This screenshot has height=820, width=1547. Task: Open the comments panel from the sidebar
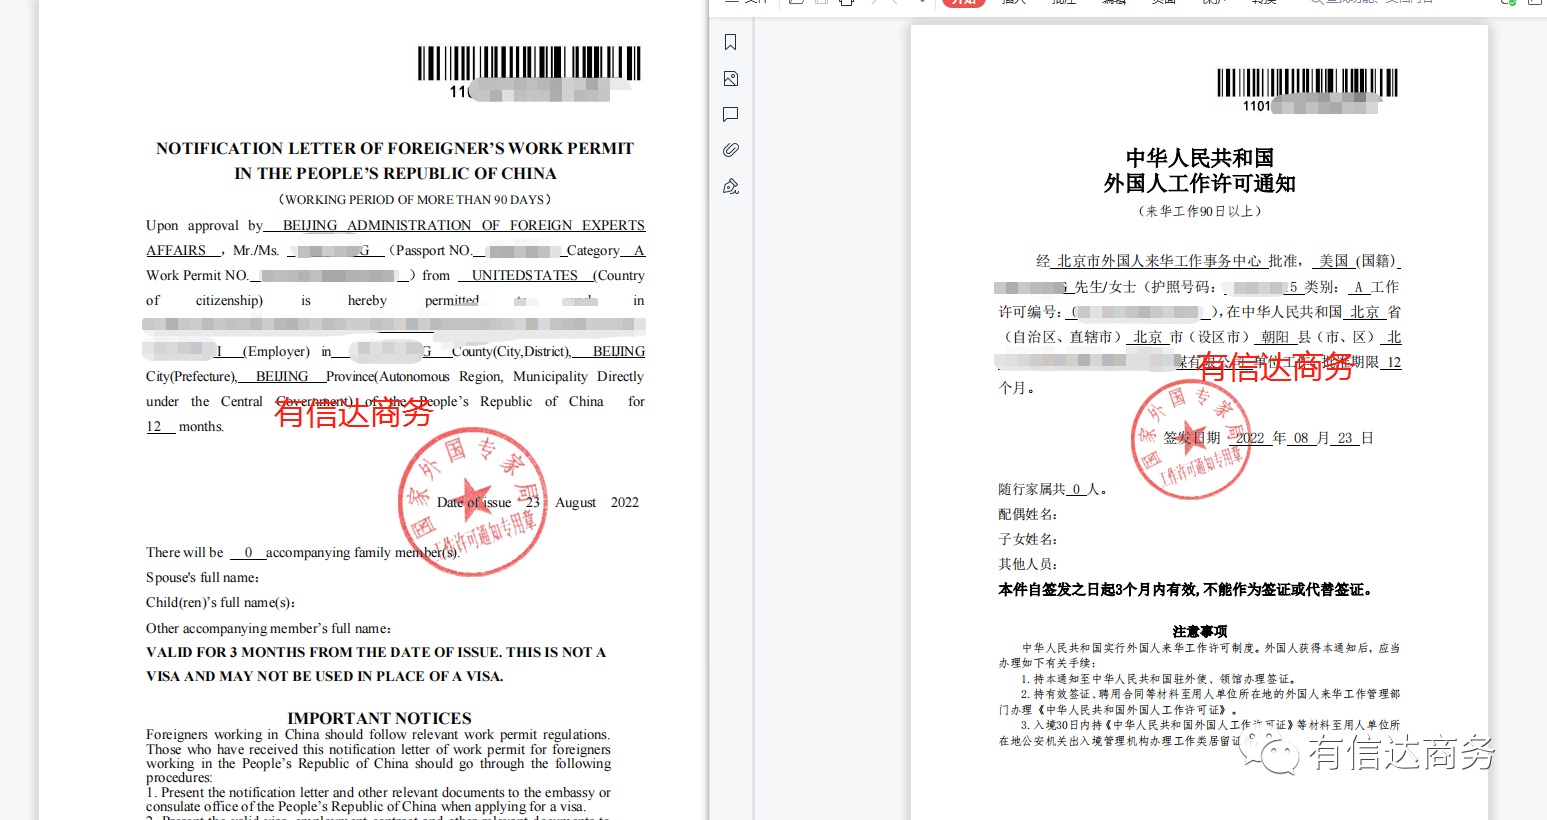pyautogui.click(x=730, y=114)
